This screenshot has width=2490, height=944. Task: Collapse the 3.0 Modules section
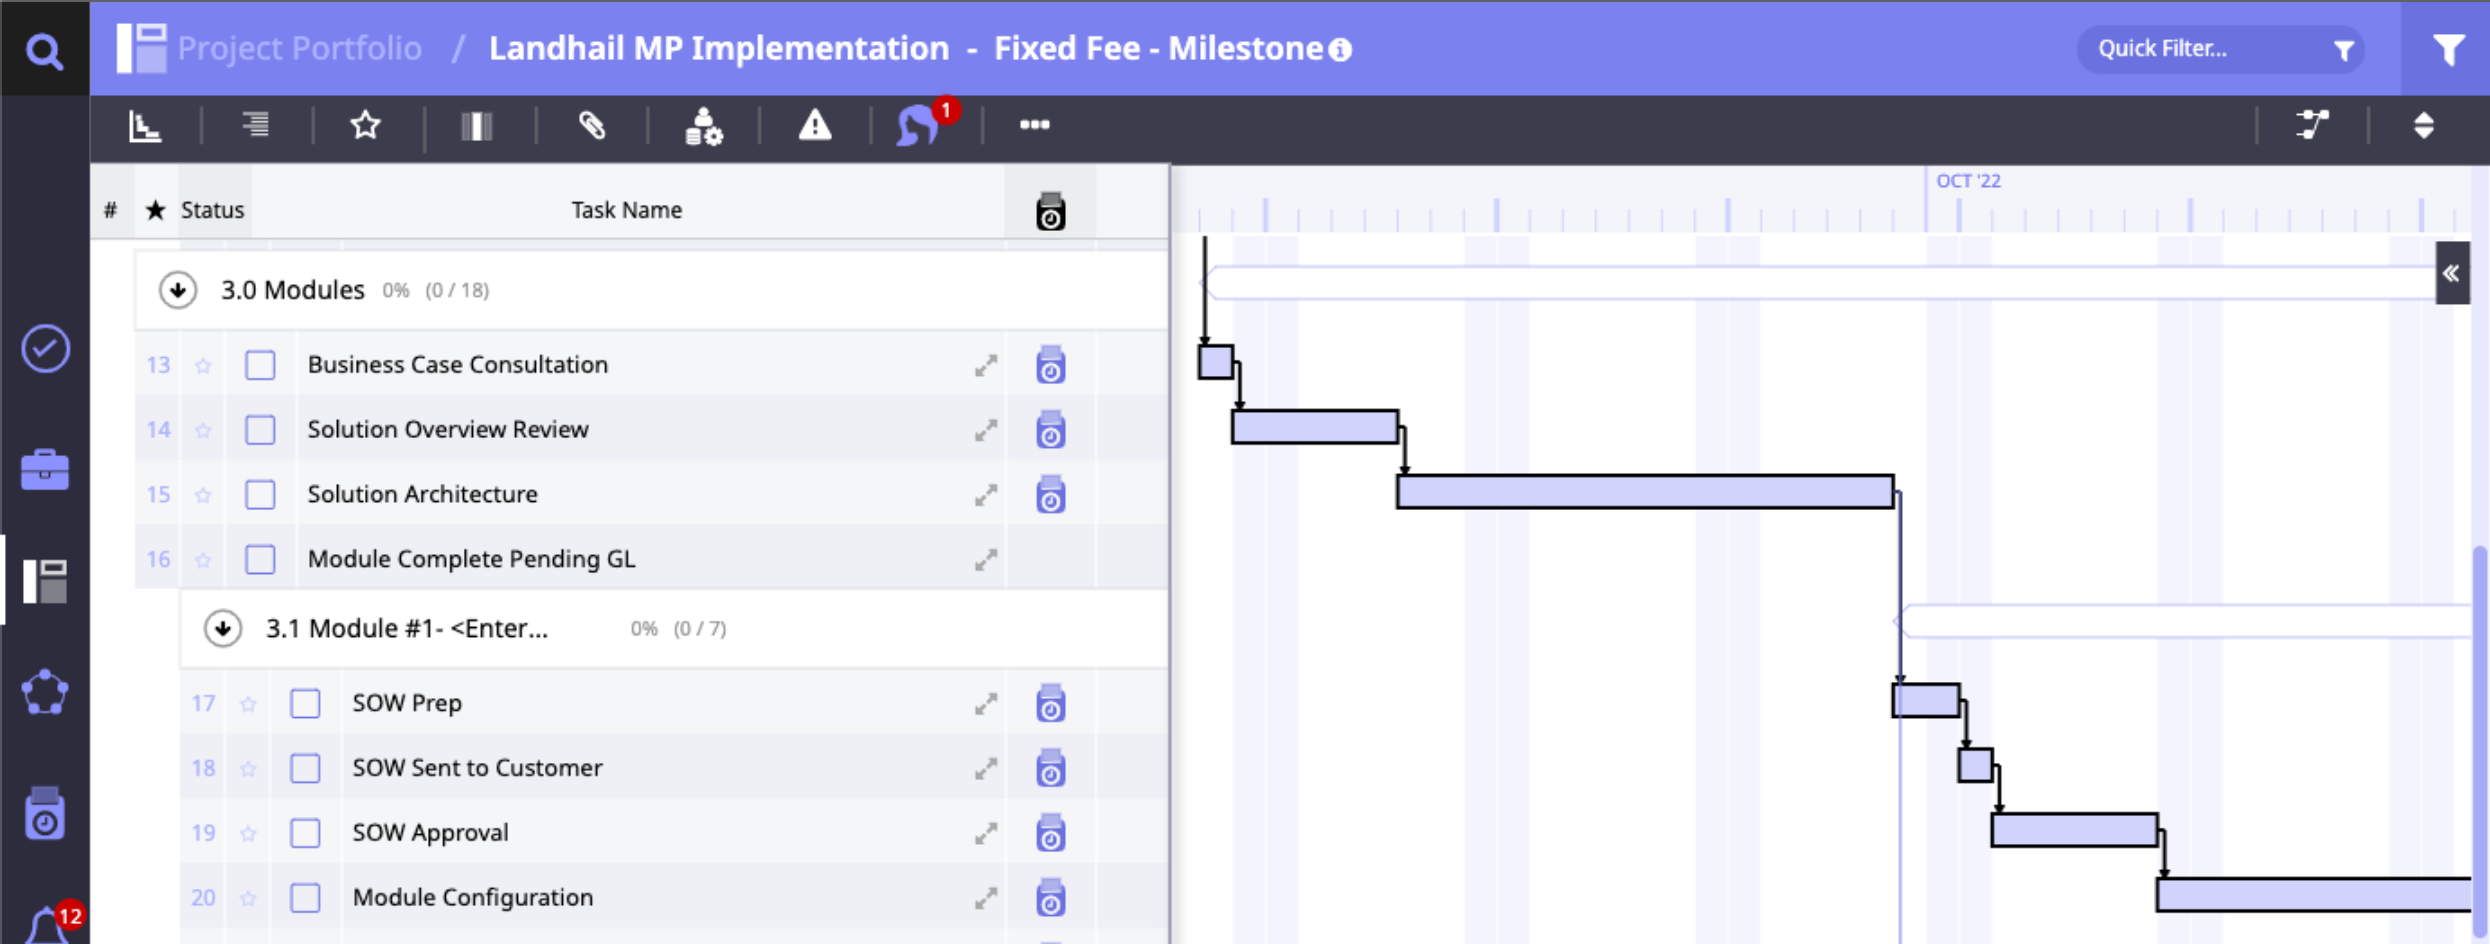pyautogui.click(x=178, y=290)
